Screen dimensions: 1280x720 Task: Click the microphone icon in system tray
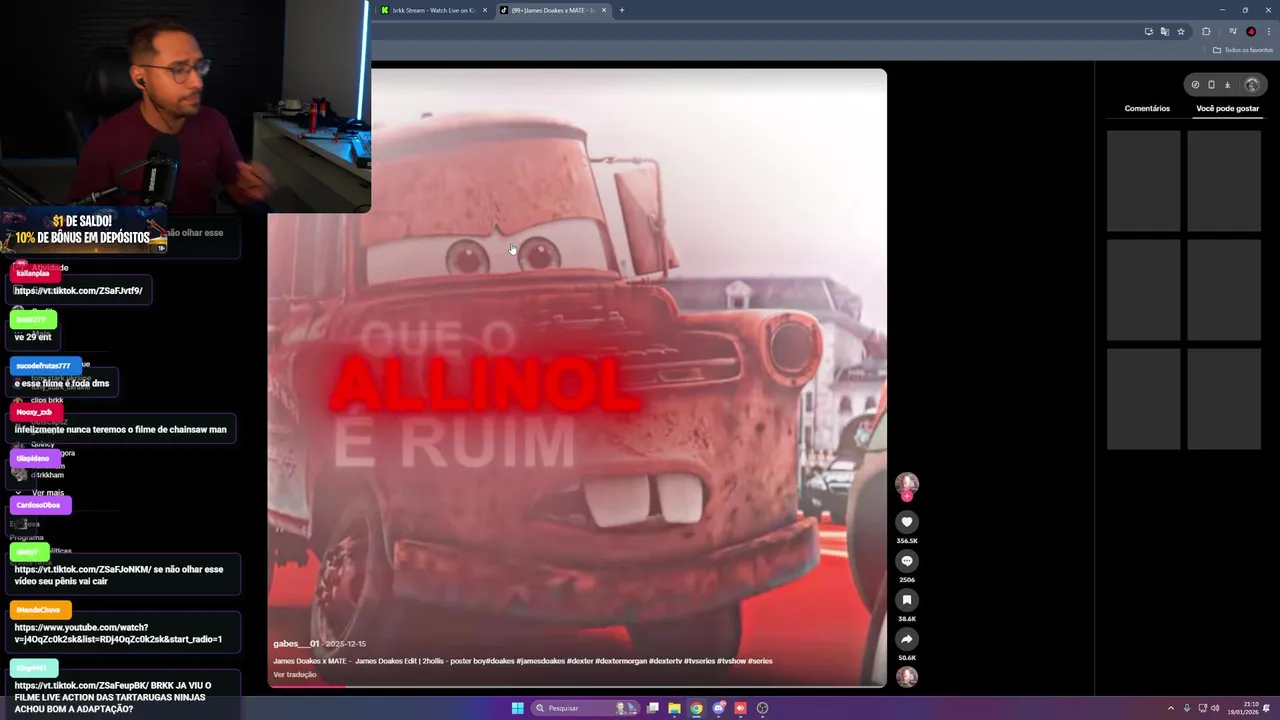(1187, 708)
